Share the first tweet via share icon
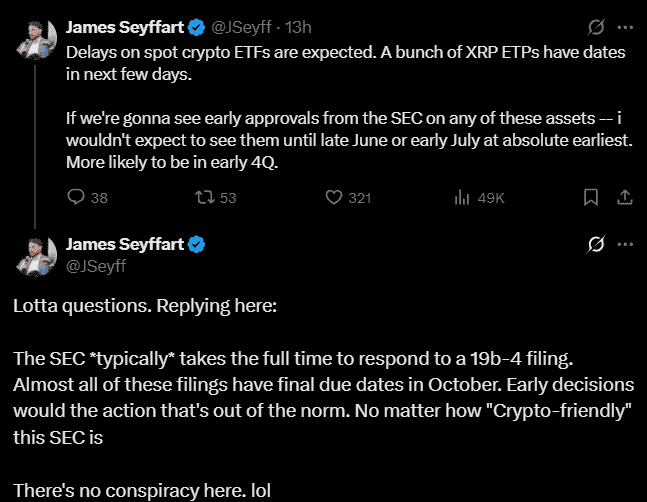This screenshot has width=647, height=502. coord(624,197)
